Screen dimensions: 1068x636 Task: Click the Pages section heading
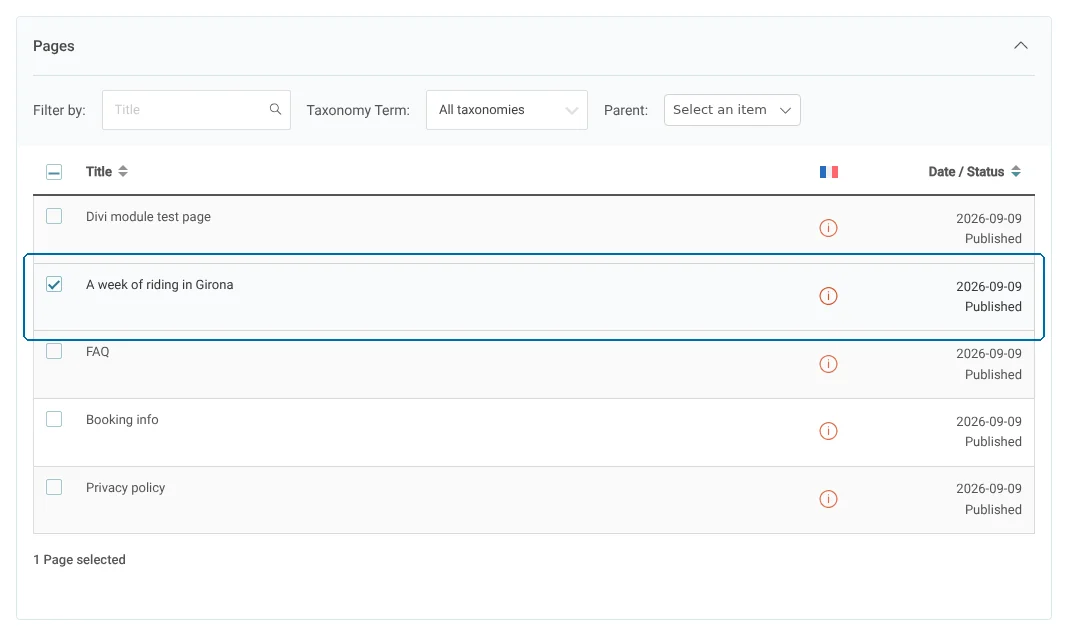click(x=54, y=46)
